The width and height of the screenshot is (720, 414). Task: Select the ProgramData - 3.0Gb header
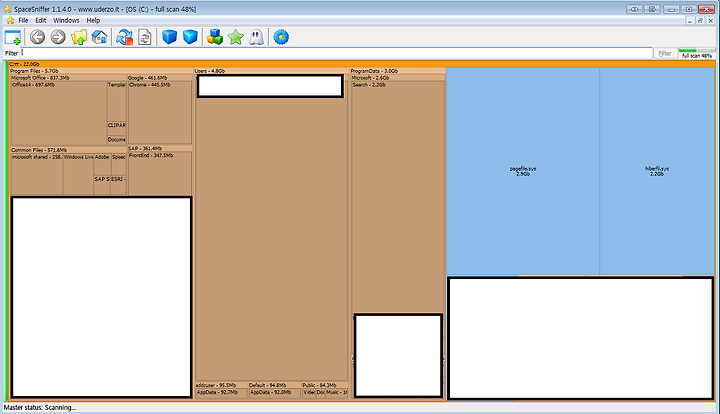398,71
